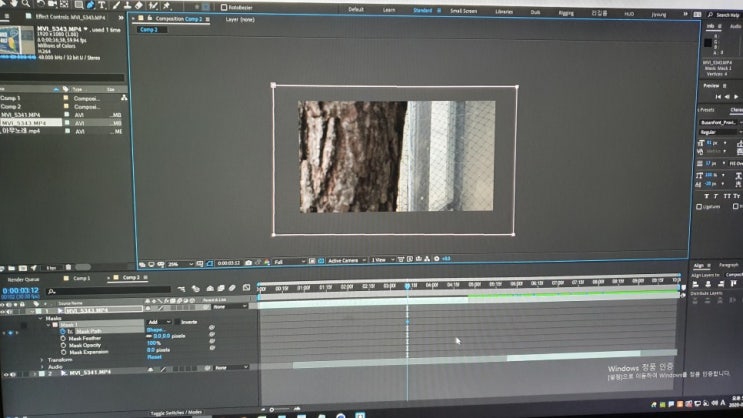
Task: Switch to Small Screen workspace
Action: click(x=463, y=10)
